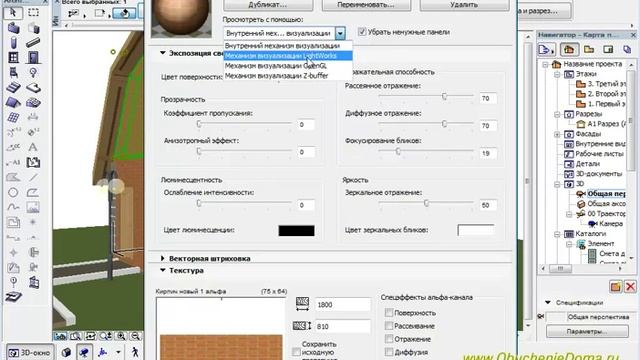Collapse the Спецификации section in Navigator
Image resolution: width=640 pixels, height=360 pixels.
[x=548, y=302]
